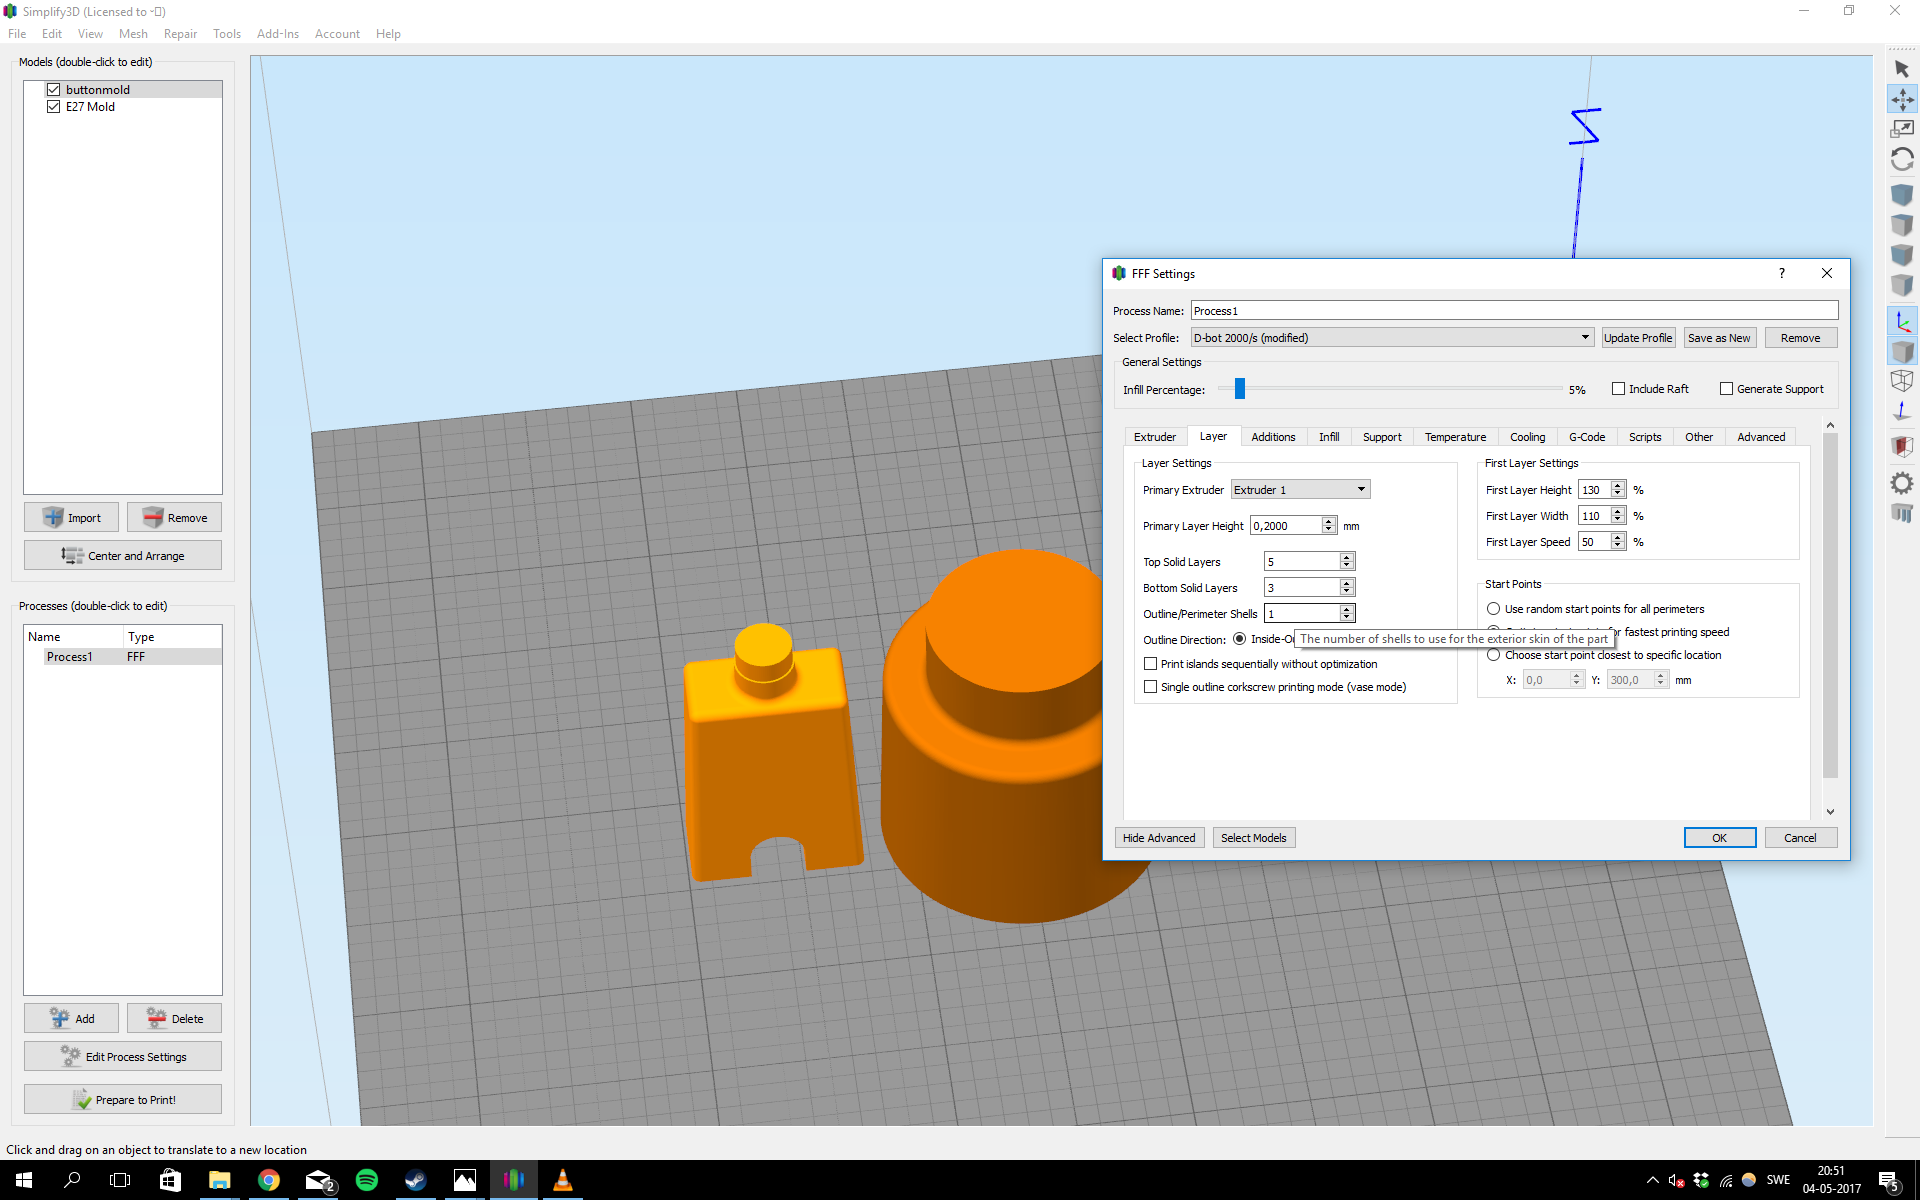Click the Primary Layer Height input field
The width and height of the screenshot is (1920, 1200).
point(1286,525)
